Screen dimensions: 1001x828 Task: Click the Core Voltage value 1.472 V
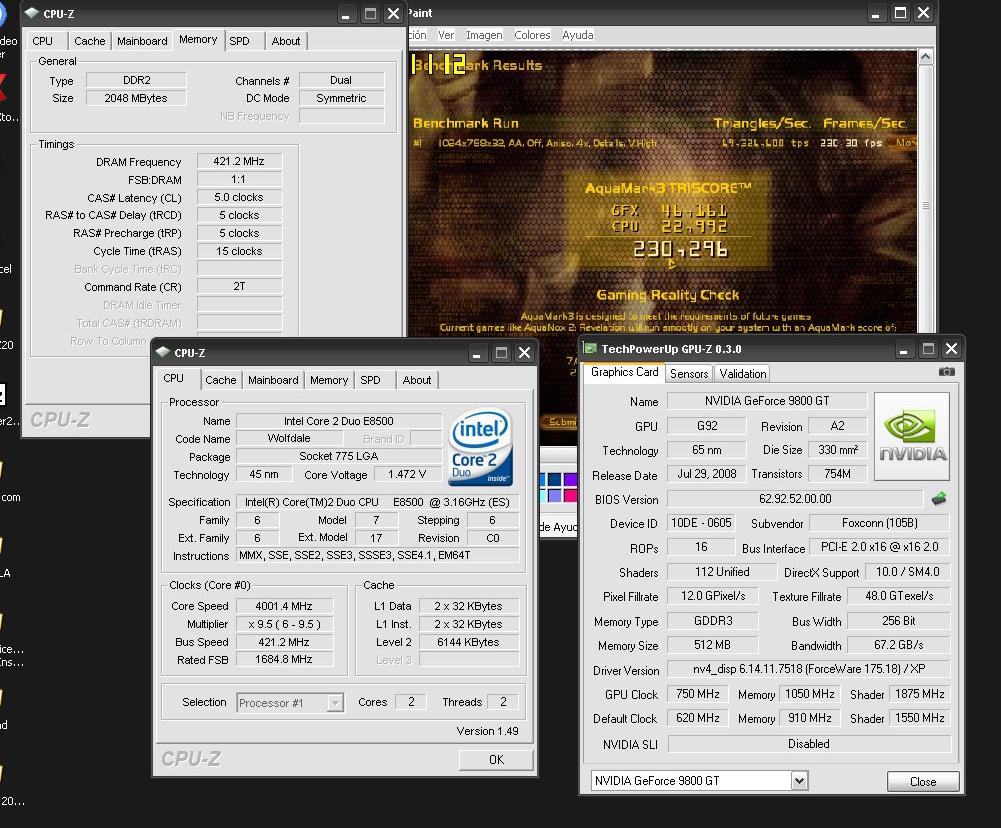click(407, 474)
